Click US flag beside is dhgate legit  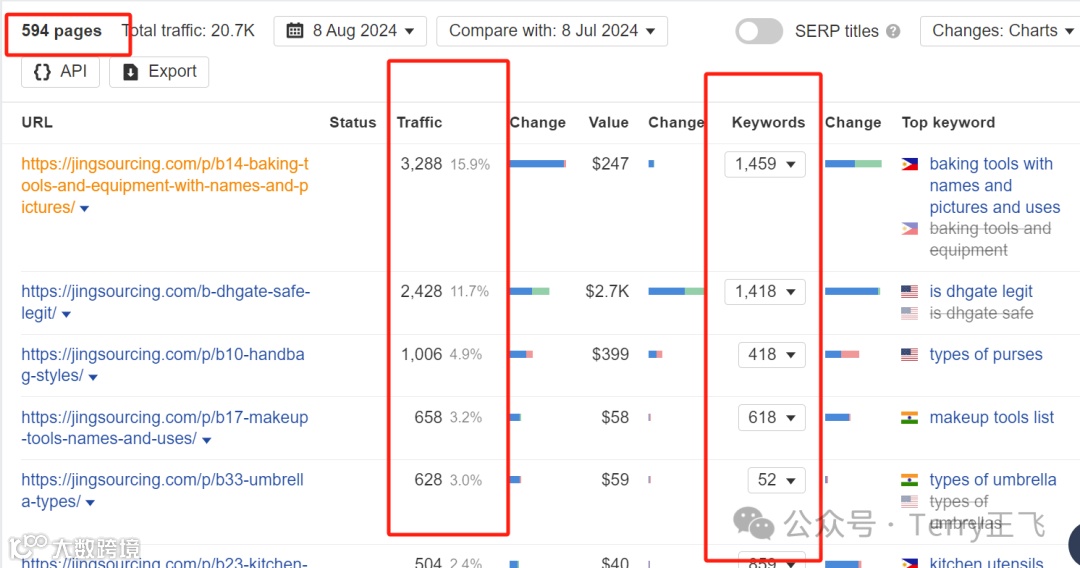[909, 291]
